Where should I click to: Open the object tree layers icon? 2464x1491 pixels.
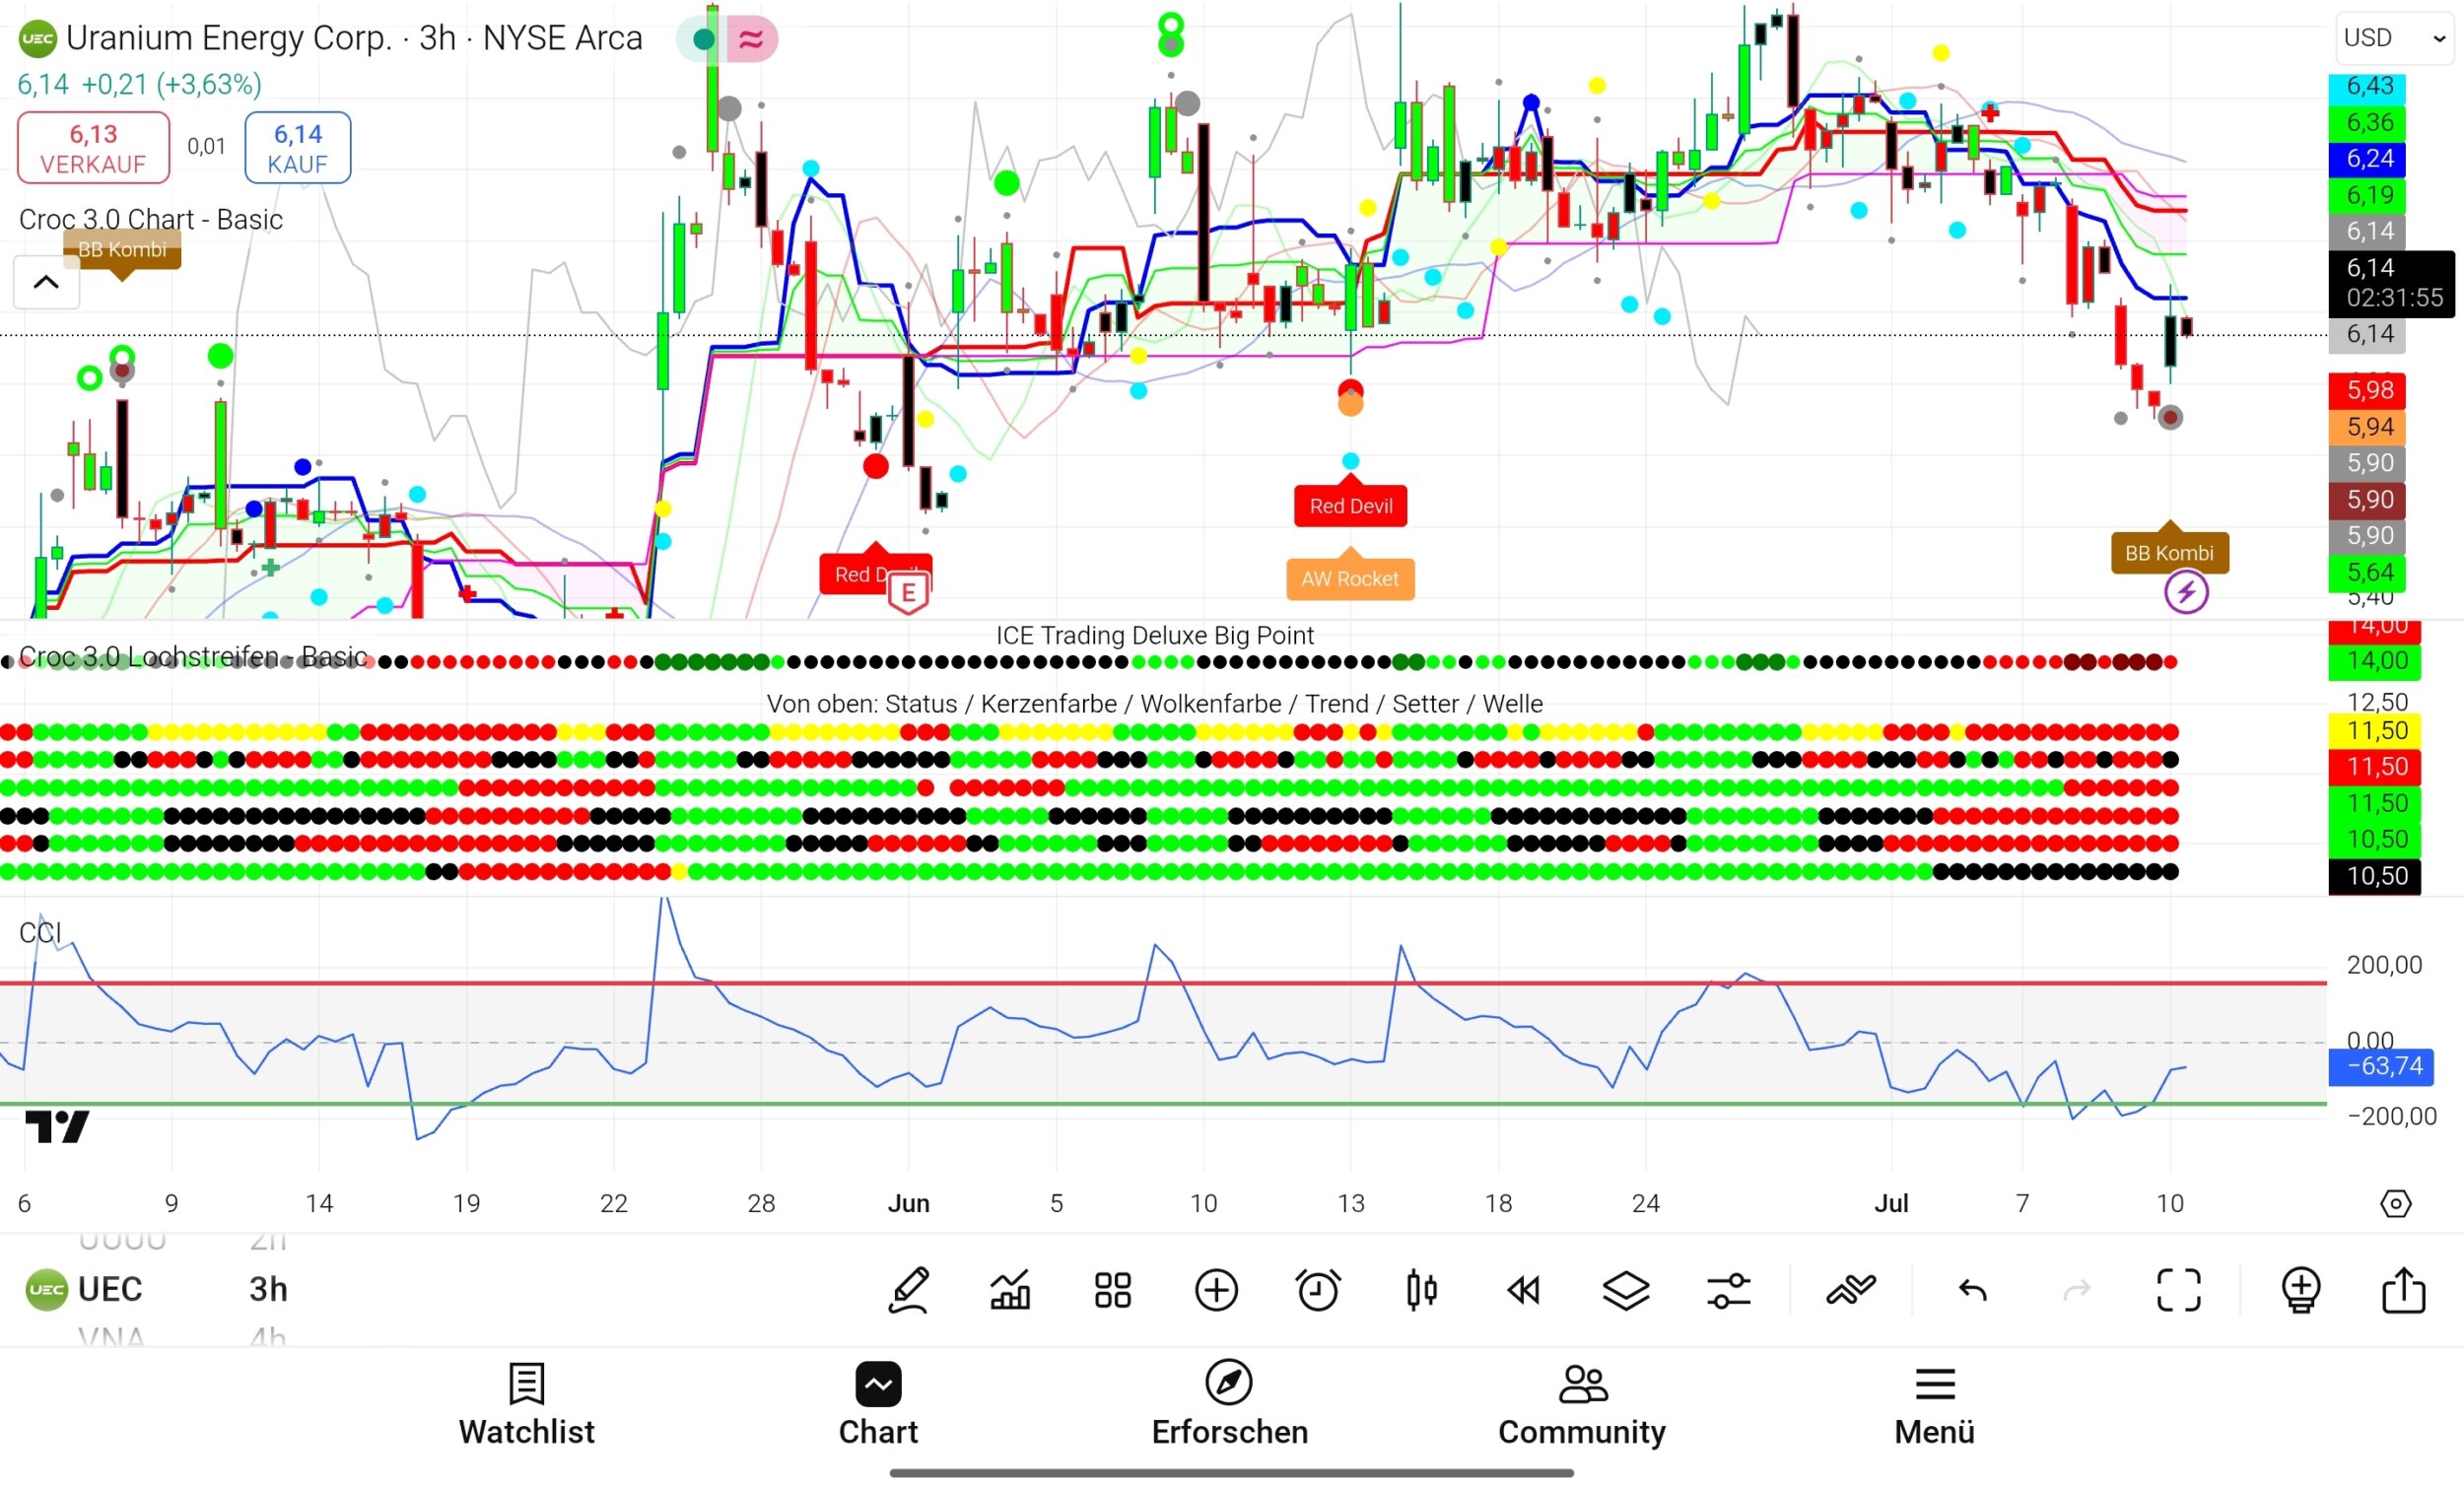(1626, 1290)
